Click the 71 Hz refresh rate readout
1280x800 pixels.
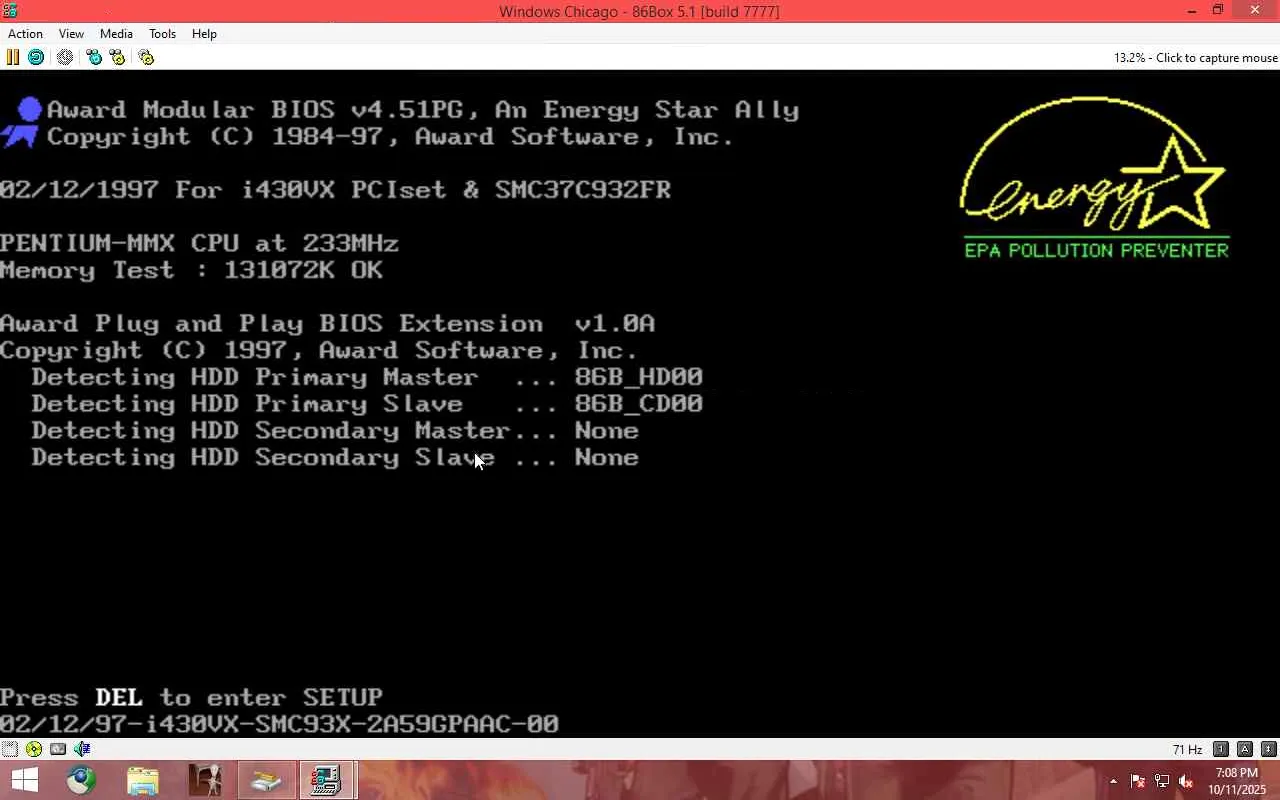click(x=1188, y=750)
